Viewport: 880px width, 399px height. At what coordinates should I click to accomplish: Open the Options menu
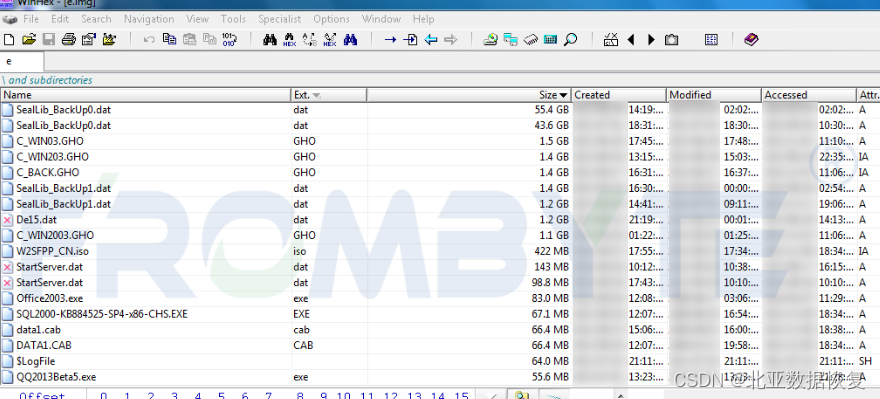pyautogui.click(x=331, y=19)
